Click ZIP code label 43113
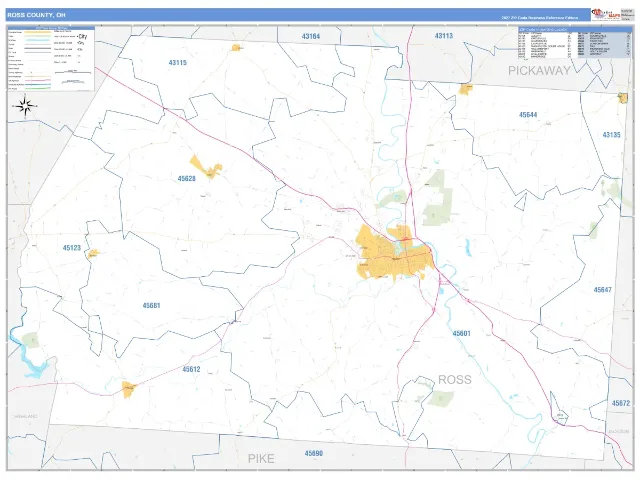Screen dimensions: 640x480 tap(444, 36)
